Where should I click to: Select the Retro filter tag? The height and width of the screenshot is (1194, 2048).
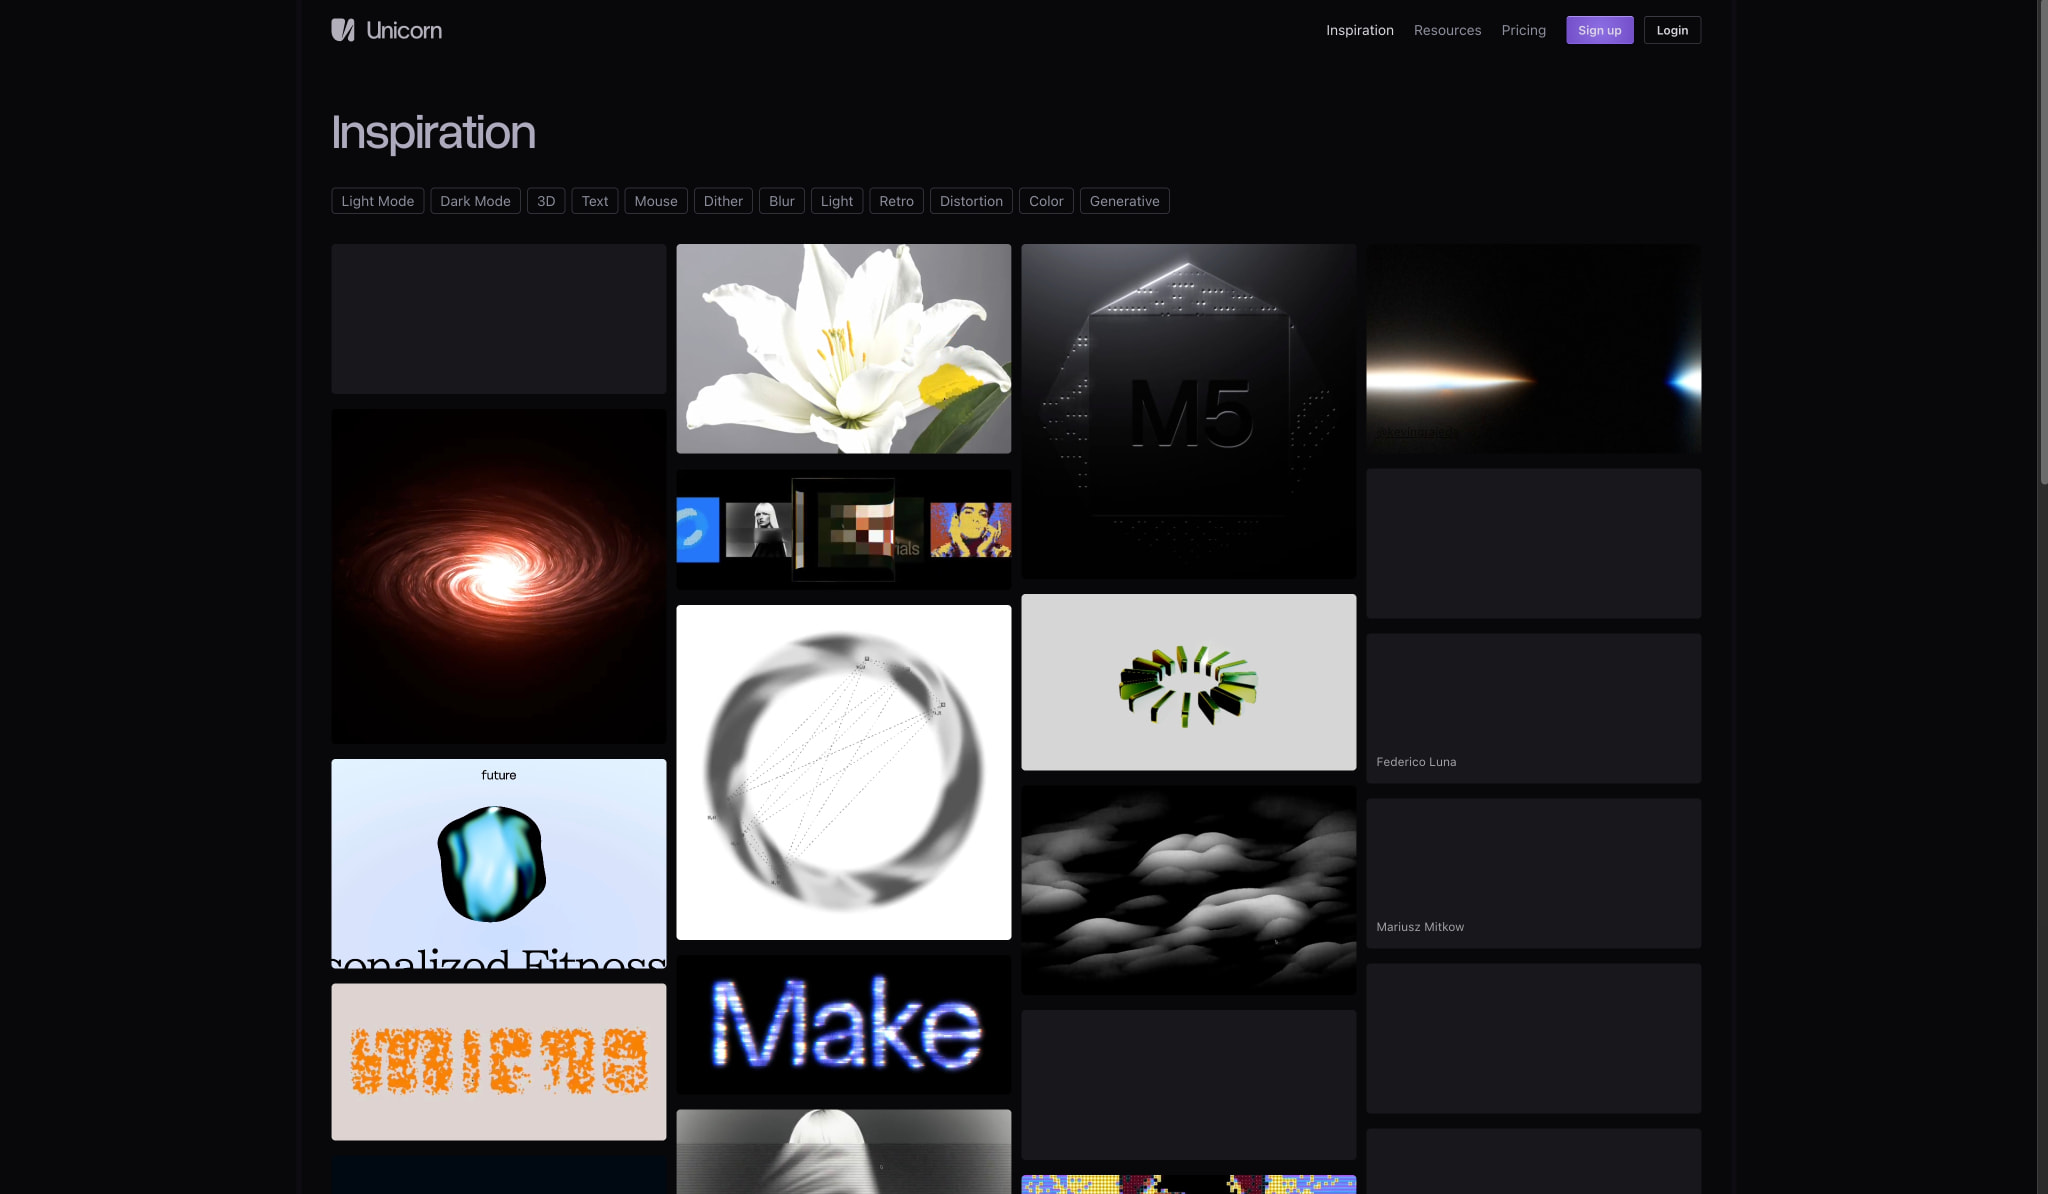point(896,201)
